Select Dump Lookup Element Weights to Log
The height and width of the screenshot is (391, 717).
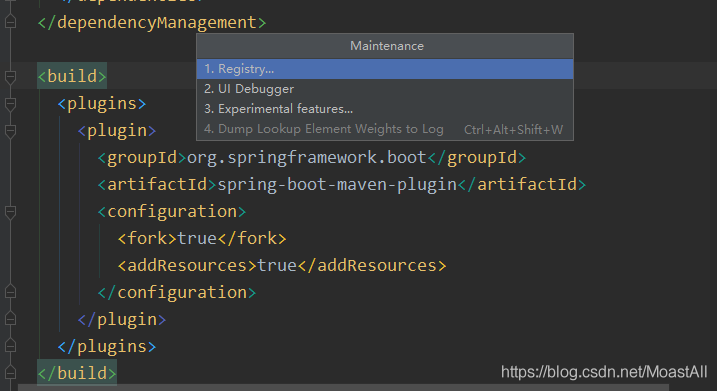(x=385, y=129)
